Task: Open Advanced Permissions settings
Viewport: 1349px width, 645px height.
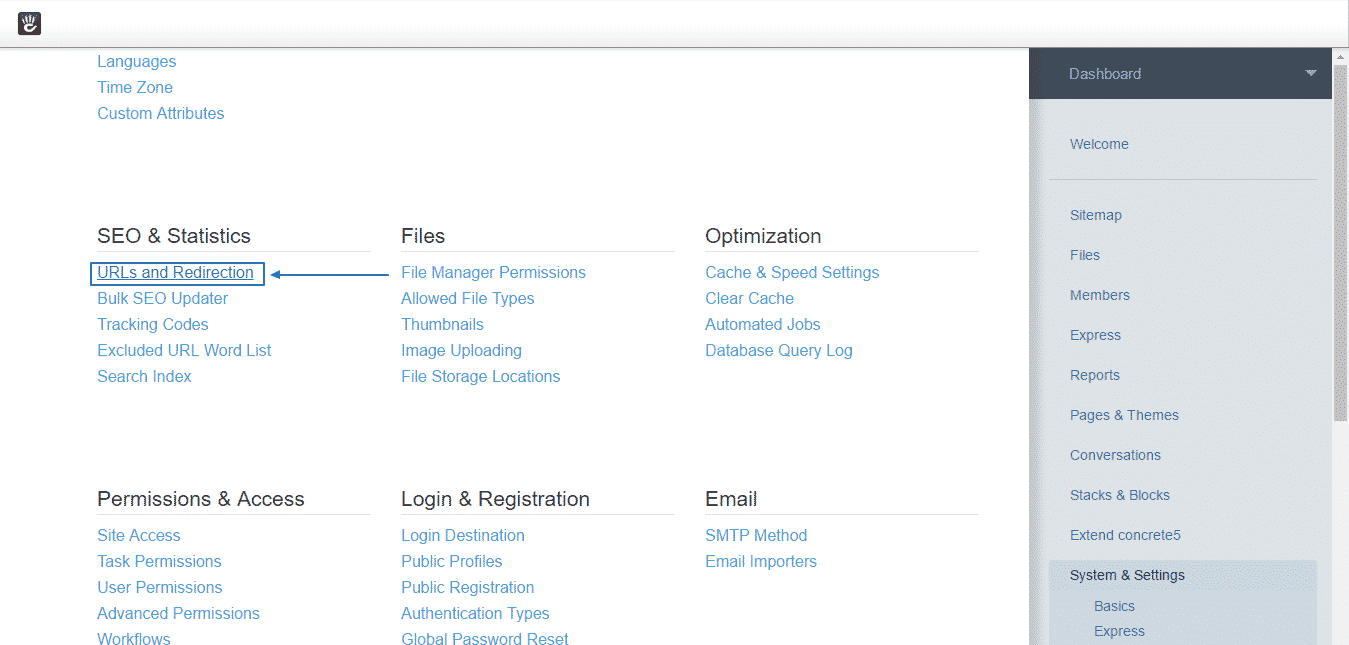Action: point(178,613)
